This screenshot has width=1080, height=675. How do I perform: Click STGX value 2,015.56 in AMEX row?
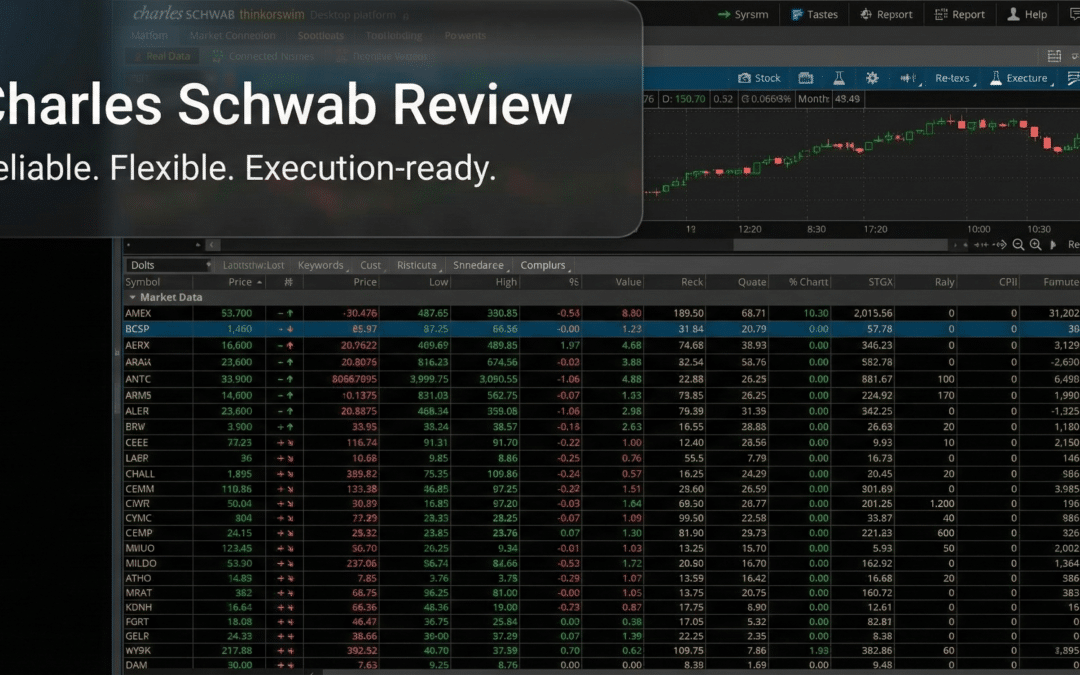pyautogui.click(x=873, y=313)
